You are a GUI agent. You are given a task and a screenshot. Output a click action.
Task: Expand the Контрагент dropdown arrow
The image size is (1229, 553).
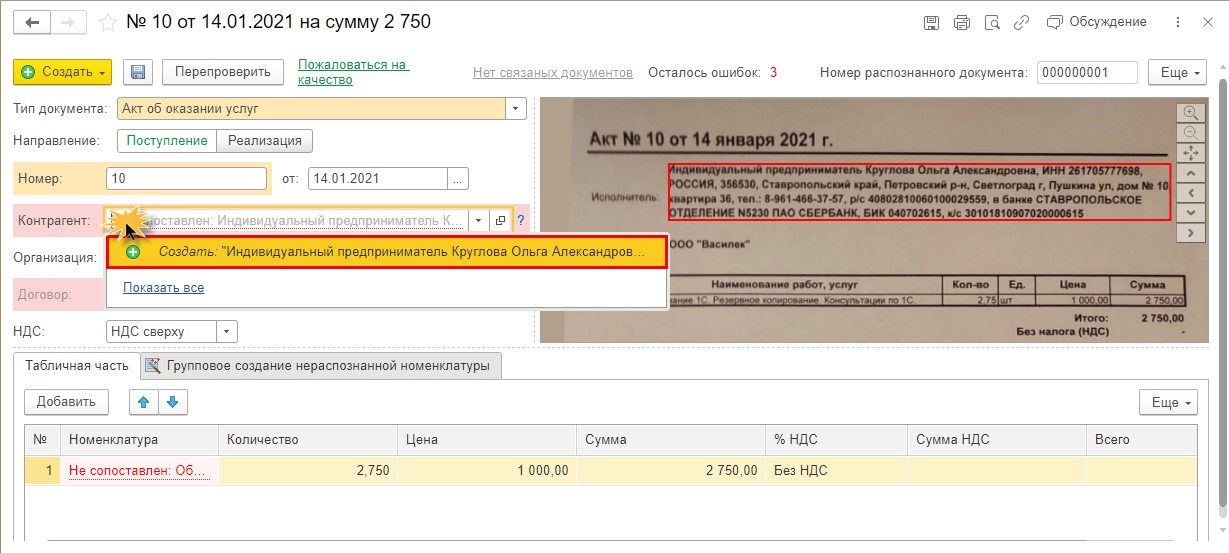click(478, 220)
